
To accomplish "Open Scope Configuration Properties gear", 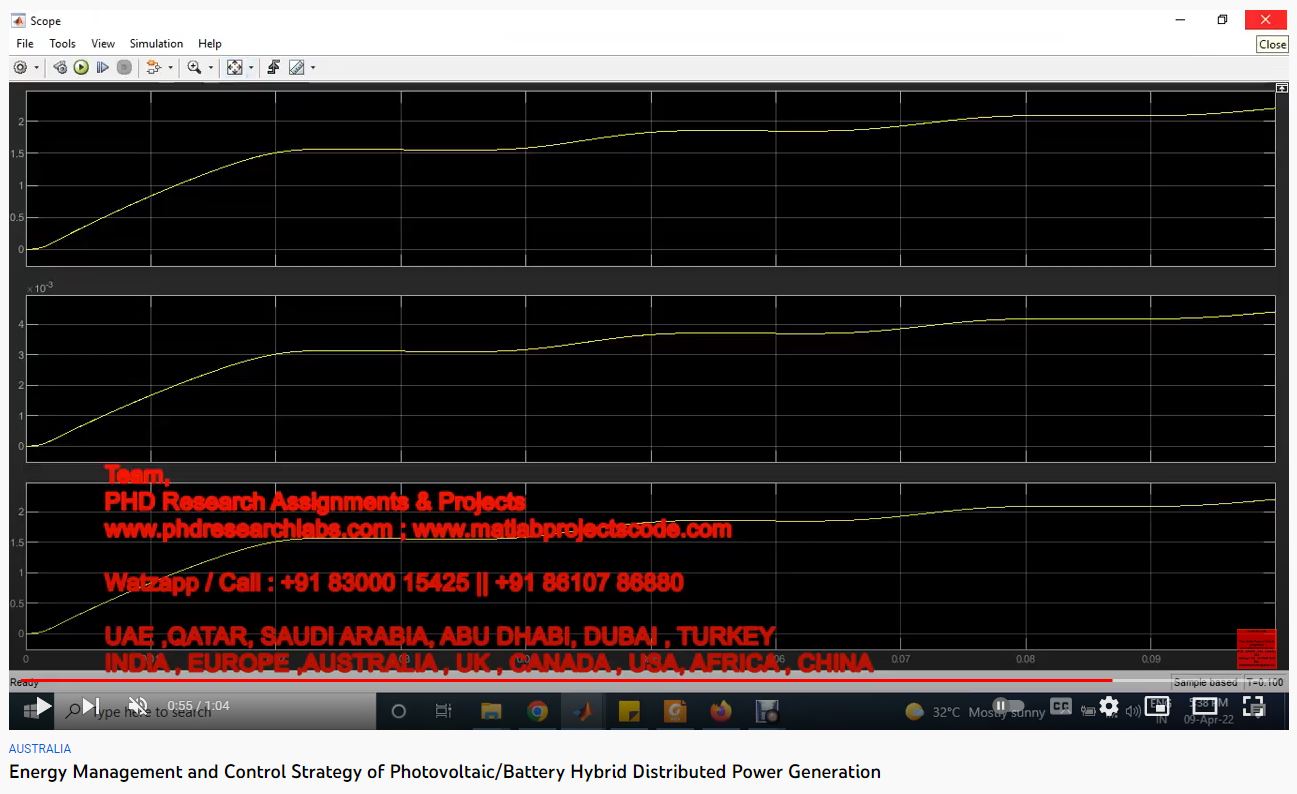I will click(20, 68).
